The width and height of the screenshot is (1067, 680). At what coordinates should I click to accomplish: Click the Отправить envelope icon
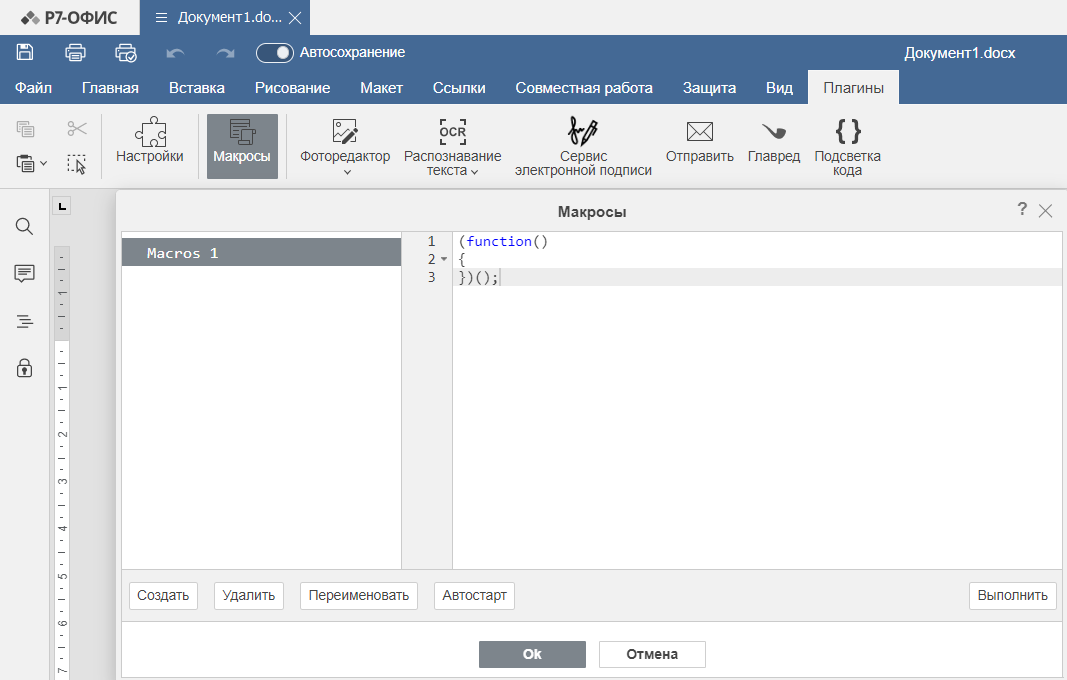coord(699,132)
